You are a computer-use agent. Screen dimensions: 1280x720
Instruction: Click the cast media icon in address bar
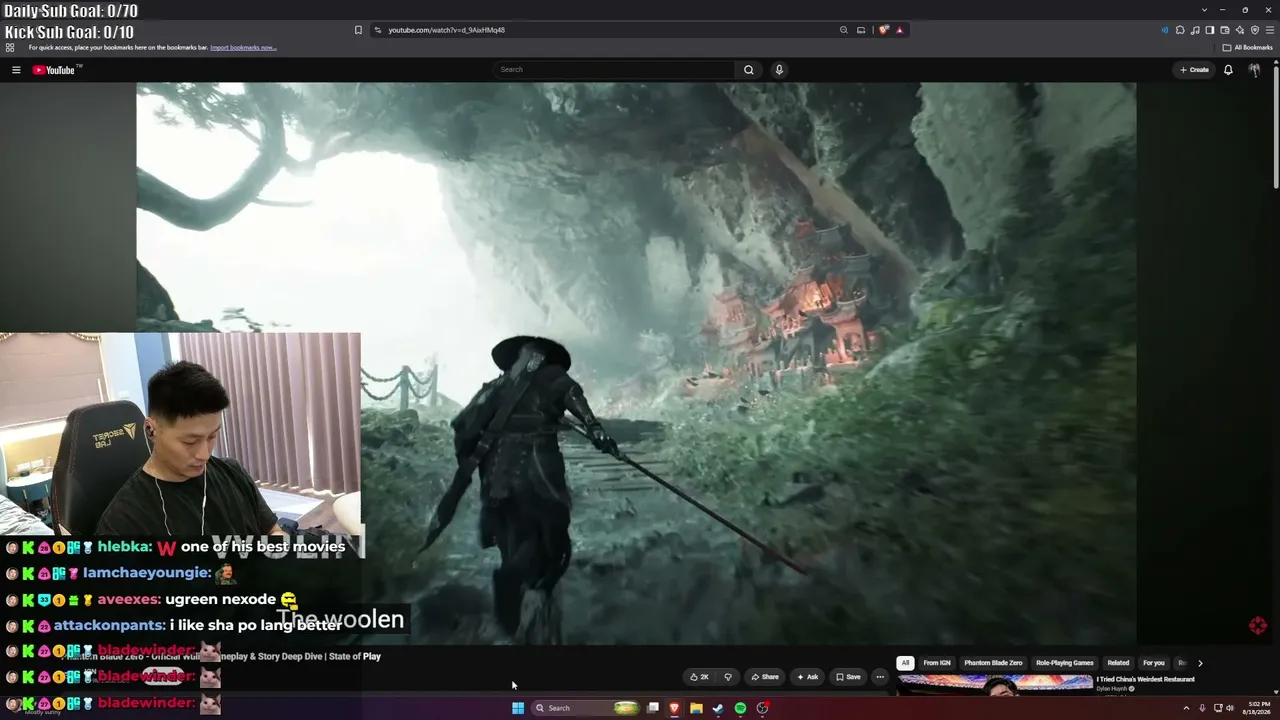tap(861, 30)
